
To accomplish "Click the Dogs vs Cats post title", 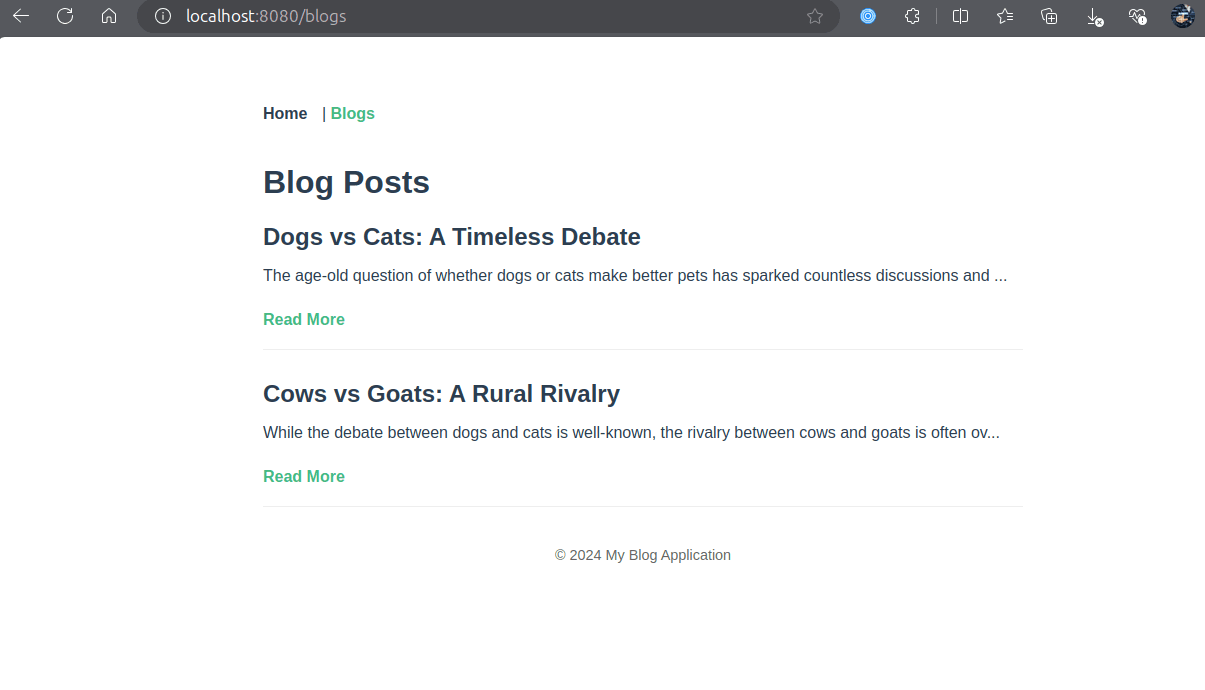I will click(x=452, y=237).
